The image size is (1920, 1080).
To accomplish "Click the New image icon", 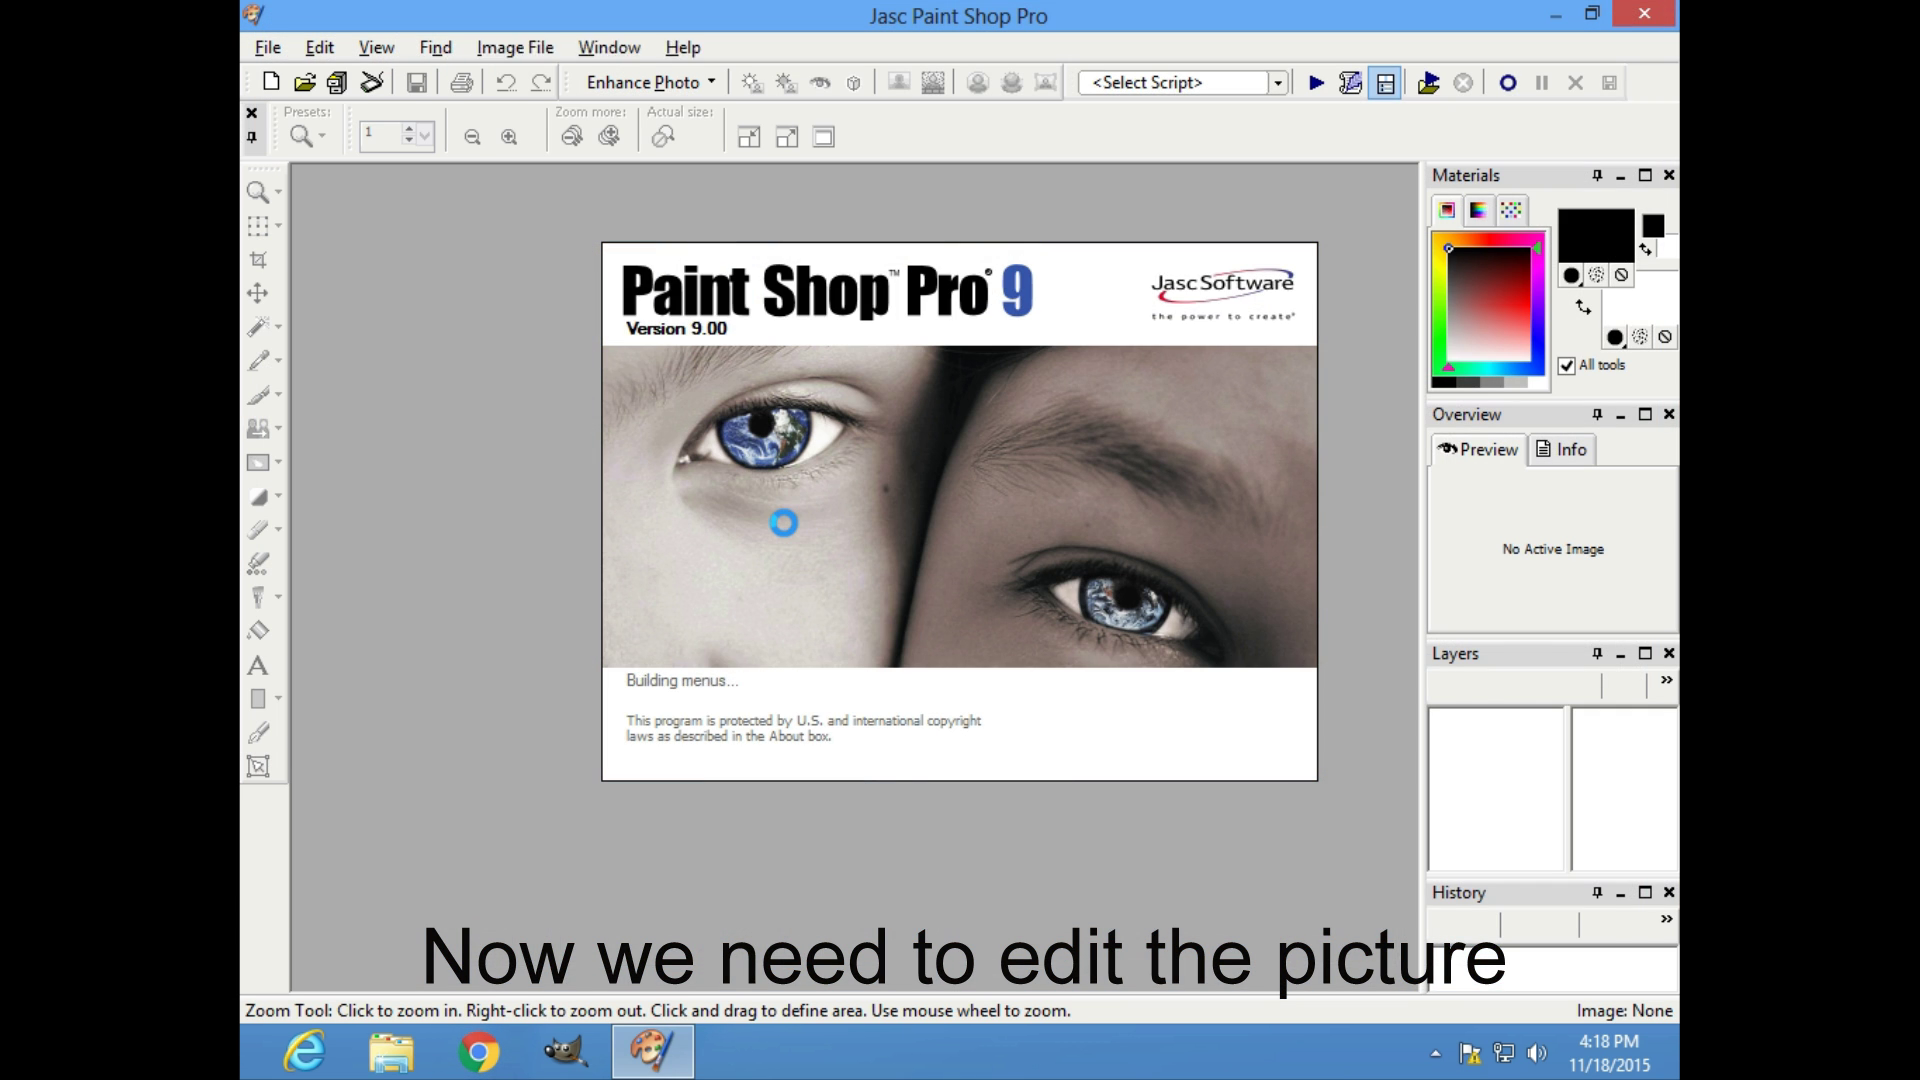I will tap(270, 83).
